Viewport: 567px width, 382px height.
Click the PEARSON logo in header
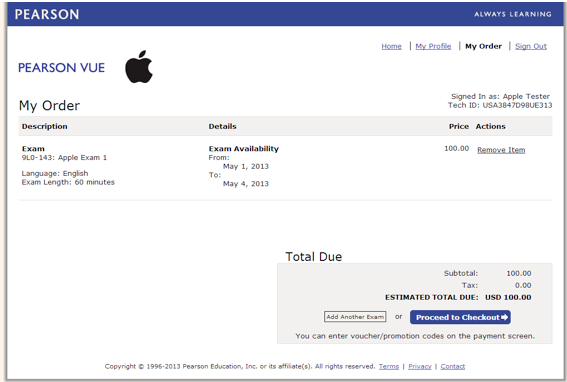click(47, 14)
